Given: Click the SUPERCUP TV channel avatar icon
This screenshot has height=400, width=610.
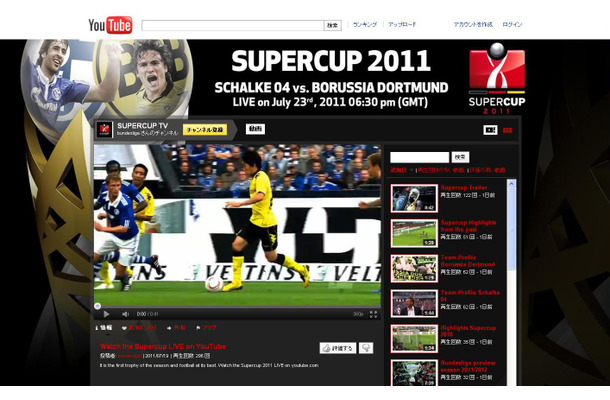Looking at the screenshot, I should [x=104, y=129].
